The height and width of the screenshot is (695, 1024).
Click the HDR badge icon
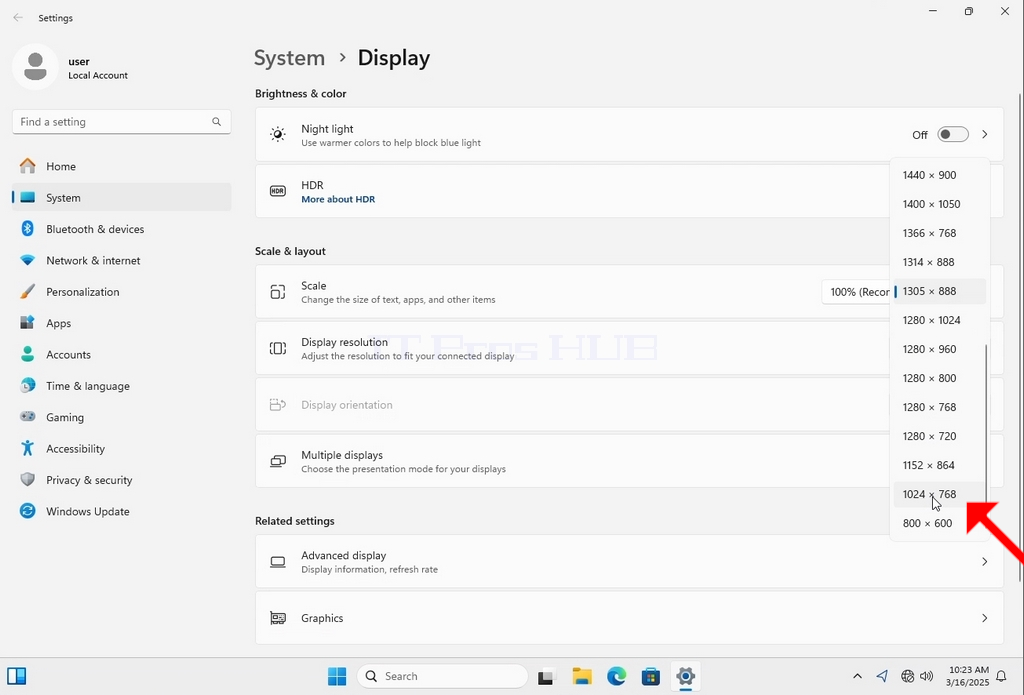278,191
